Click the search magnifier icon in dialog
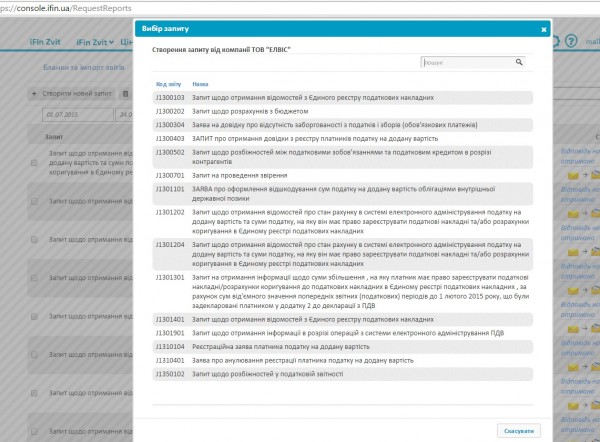600x442 pixels. coord(519,62)
